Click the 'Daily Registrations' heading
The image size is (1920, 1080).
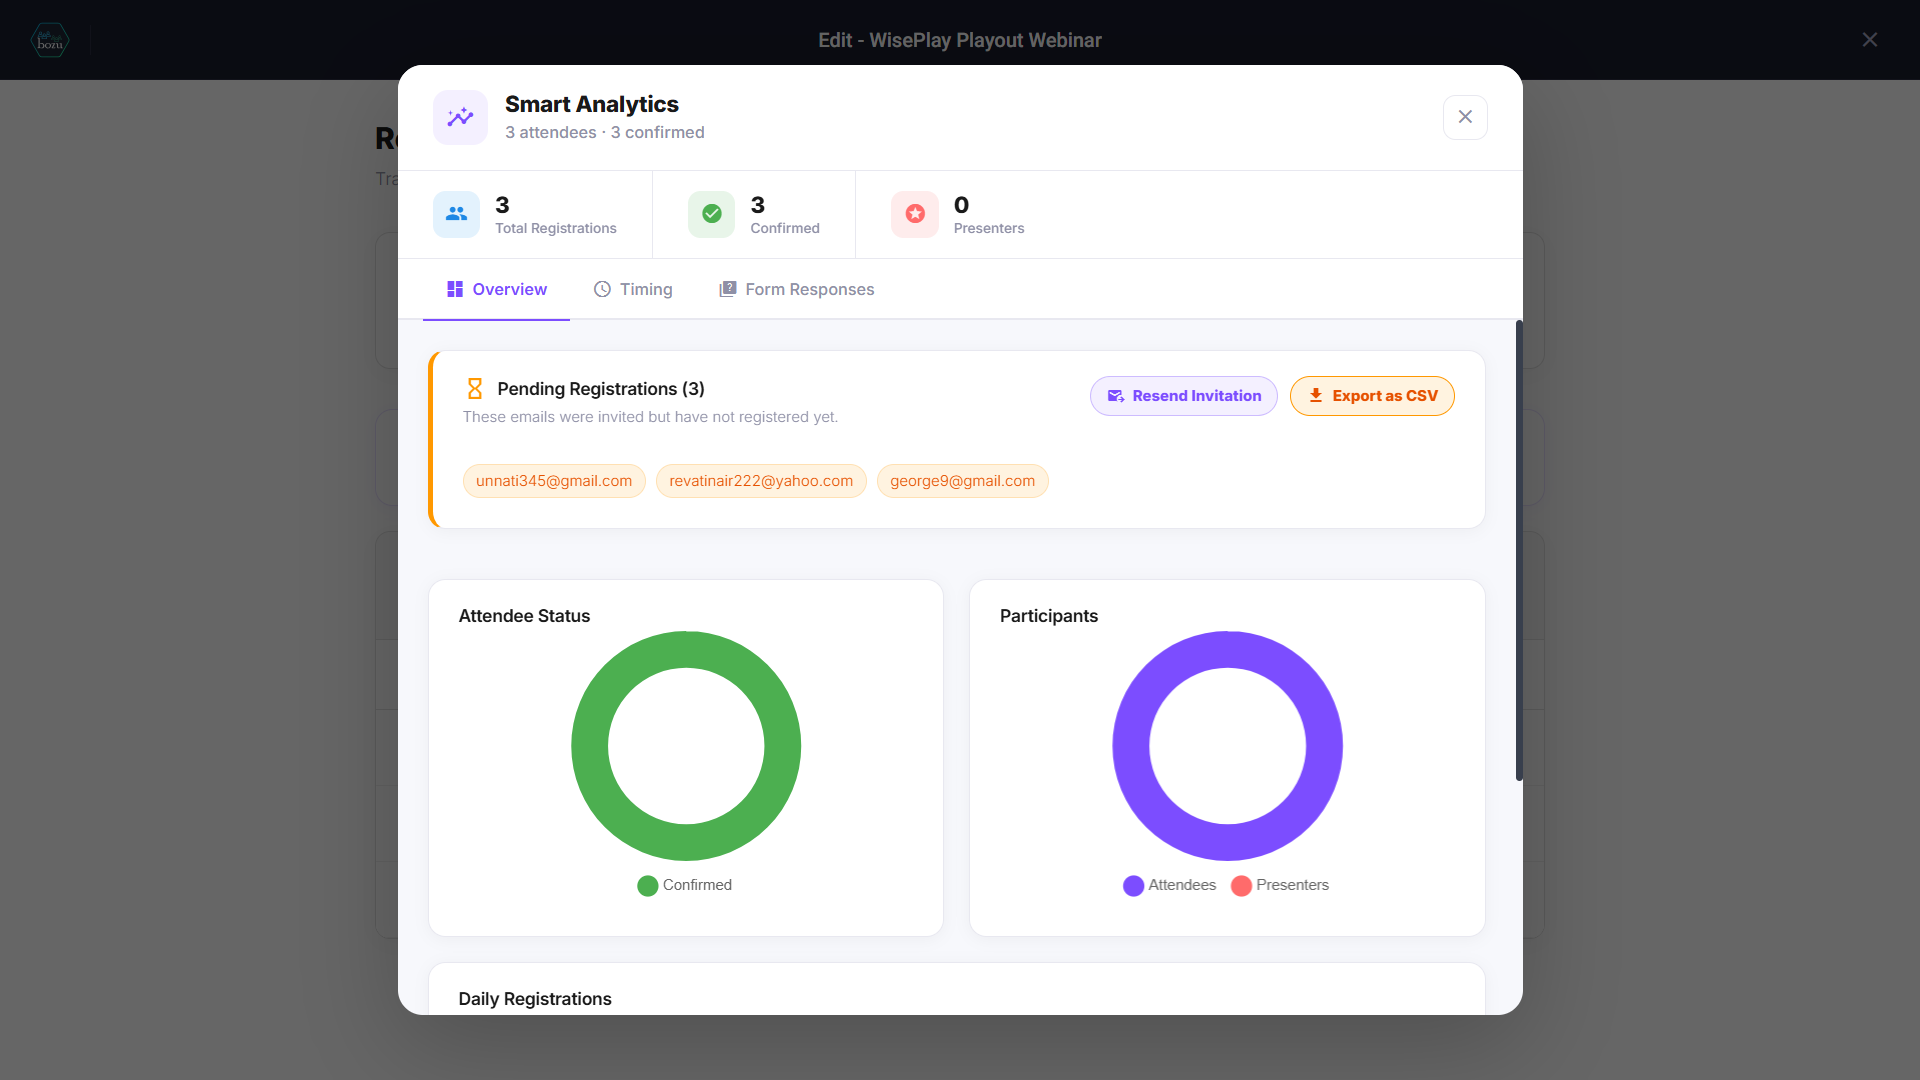pyautogui.click(x=535, y=999)
